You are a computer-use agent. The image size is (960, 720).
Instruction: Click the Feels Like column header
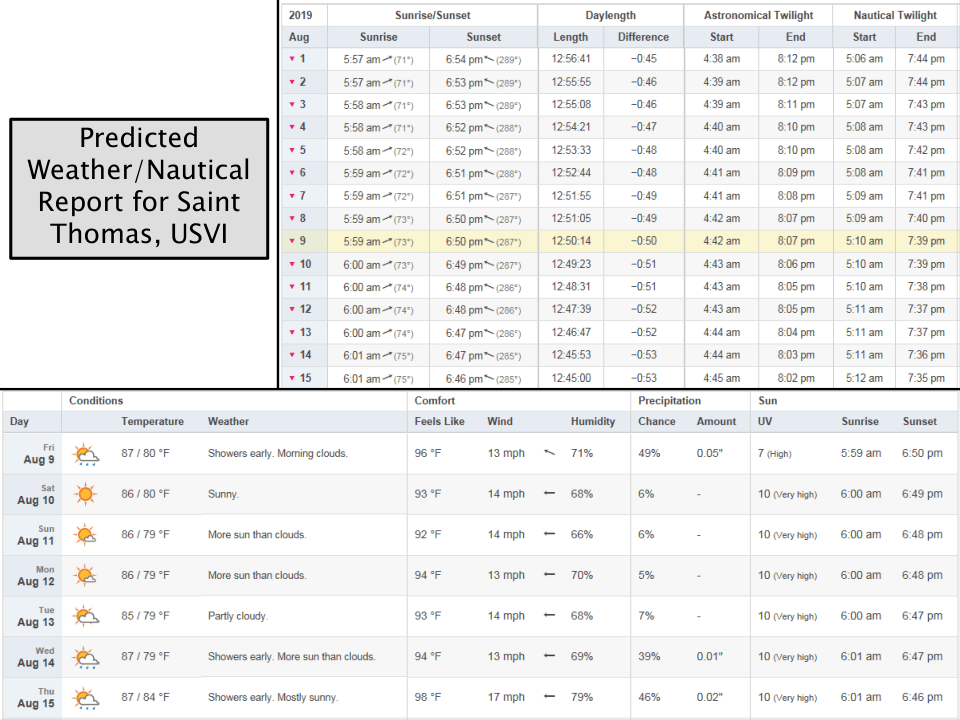(x=439, y=421)
